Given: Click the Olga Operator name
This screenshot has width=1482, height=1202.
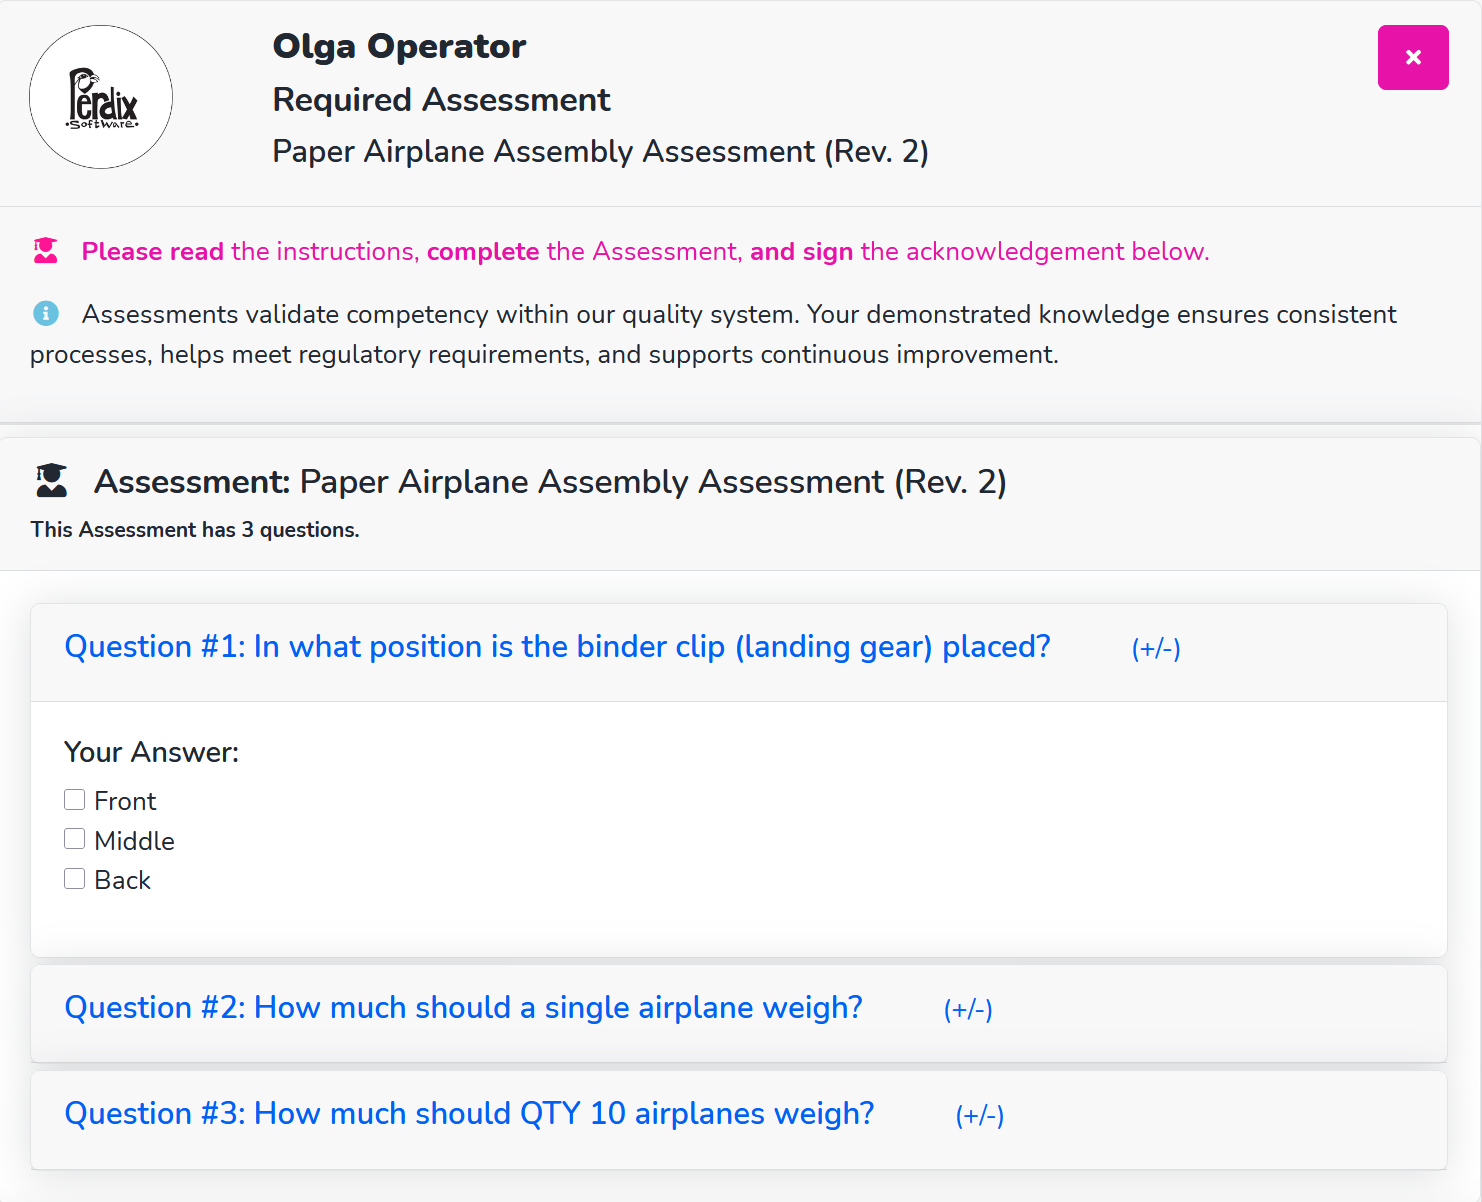Looking at the screenshot, I should (x=399, y=46).
